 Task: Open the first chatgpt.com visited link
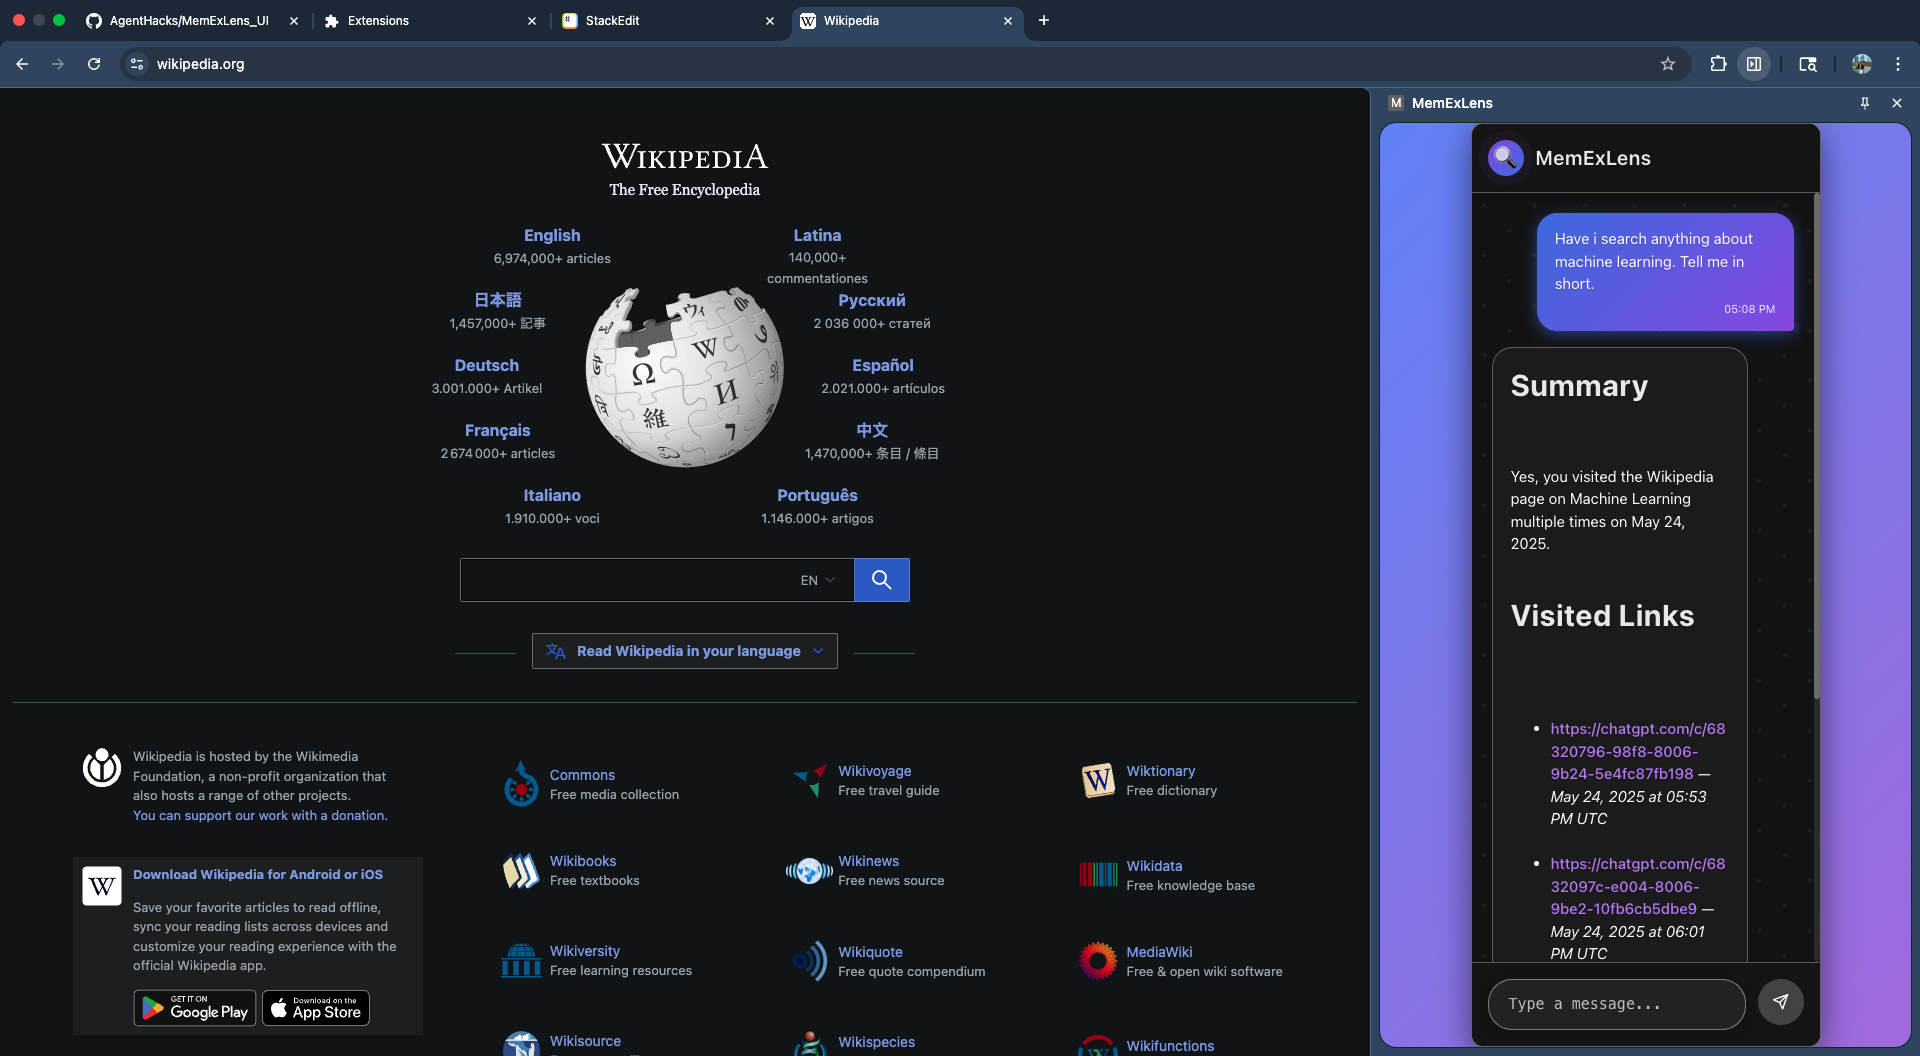click(x=1638, y=751)
